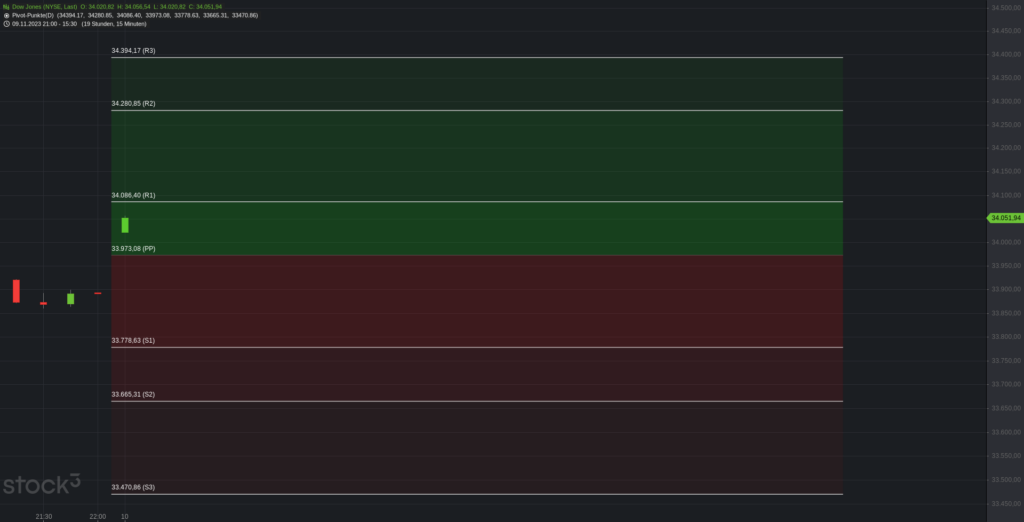Select the 33.470,86 (S3) support label
1024x522 pixels.
pos(133,487)
